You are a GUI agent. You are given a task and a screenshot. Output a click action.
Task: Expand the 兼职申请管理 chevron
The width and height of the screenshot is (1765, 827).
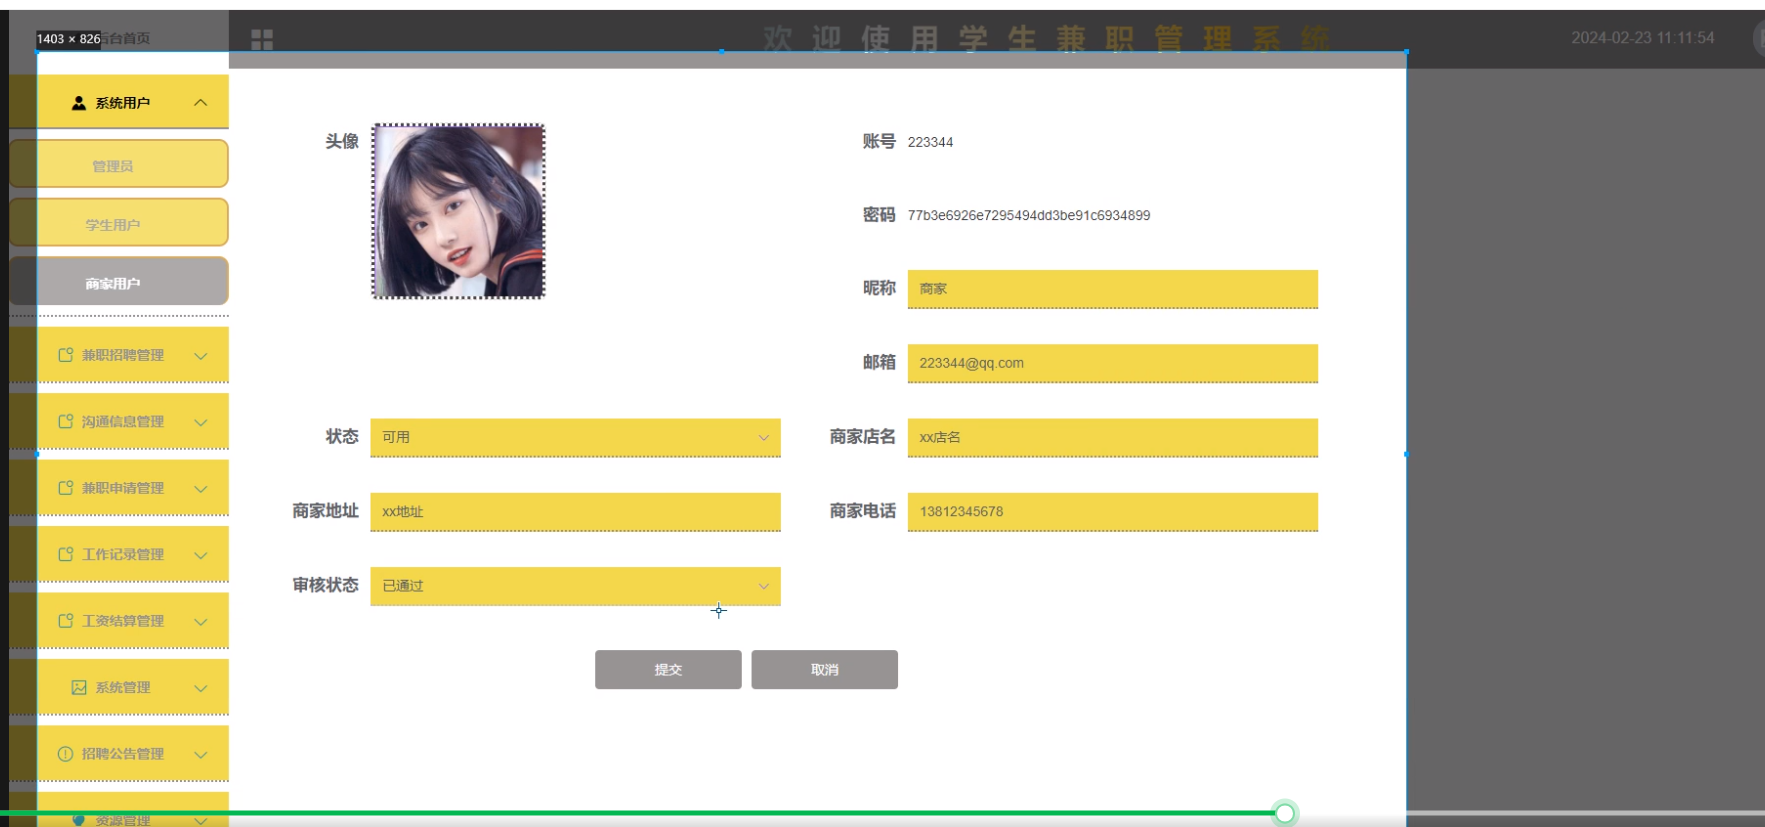pyautogui.click(x=201, y=489)
